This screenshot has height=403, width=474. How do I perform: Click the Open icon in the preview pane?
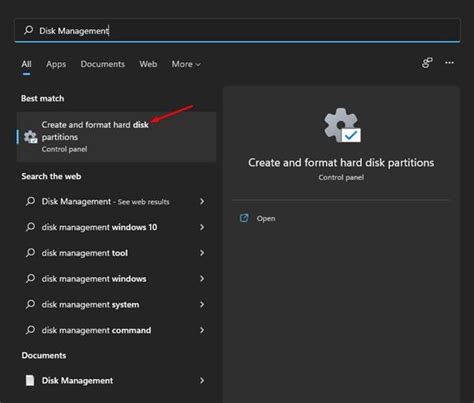tap(244, 218)
